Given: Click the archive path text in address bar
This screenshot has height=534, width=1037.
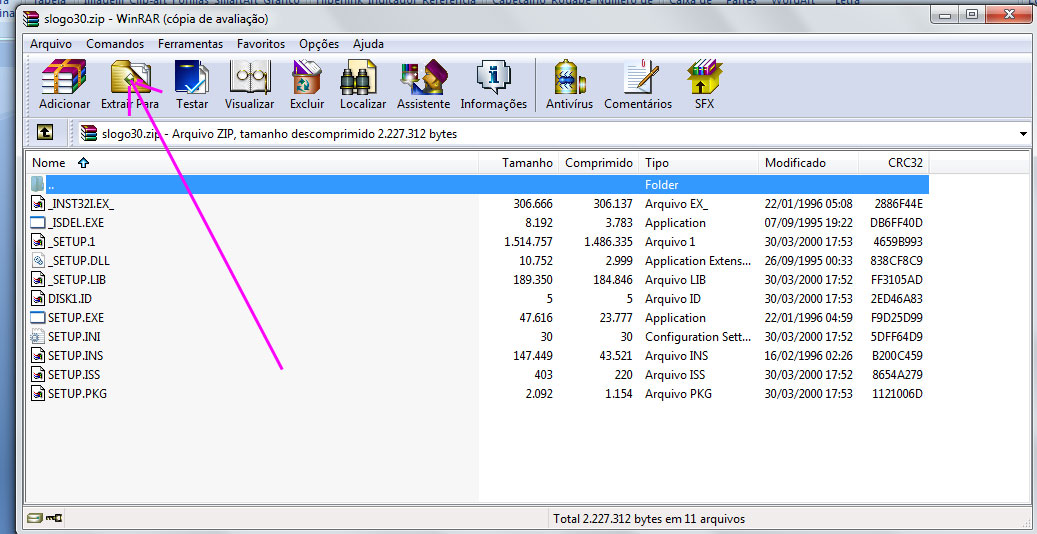Looking at the screenshot, I should point(279,134).
